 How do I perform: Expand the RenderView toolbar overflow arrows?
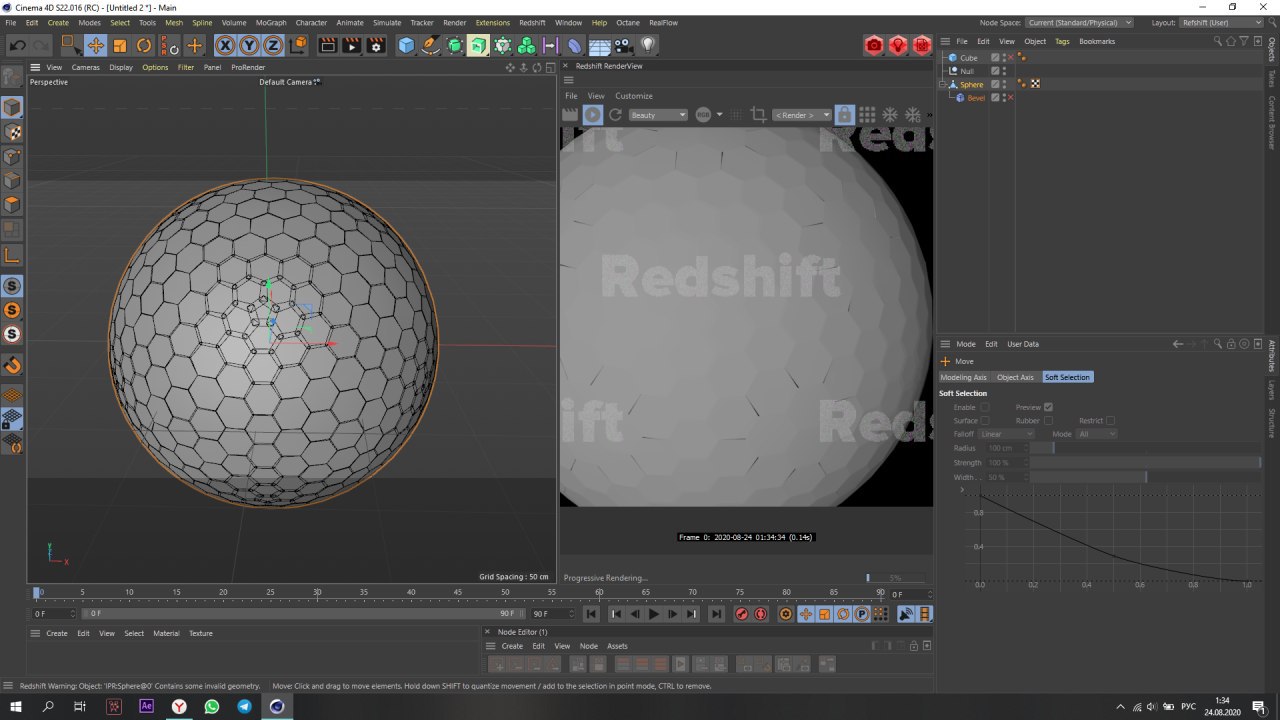tap(930, 115)
